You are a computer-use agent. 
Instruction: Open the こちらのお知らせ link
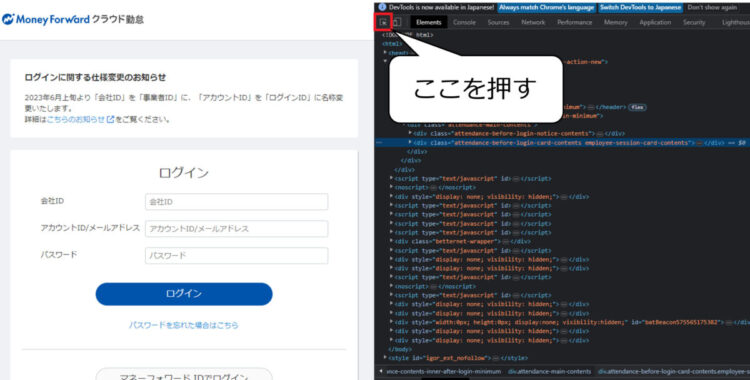click(76, 120)
